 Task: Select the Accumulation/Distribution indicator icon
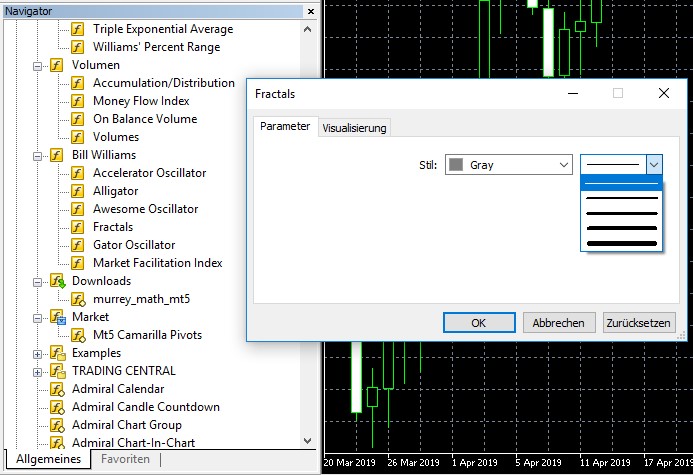click(77, 83)
